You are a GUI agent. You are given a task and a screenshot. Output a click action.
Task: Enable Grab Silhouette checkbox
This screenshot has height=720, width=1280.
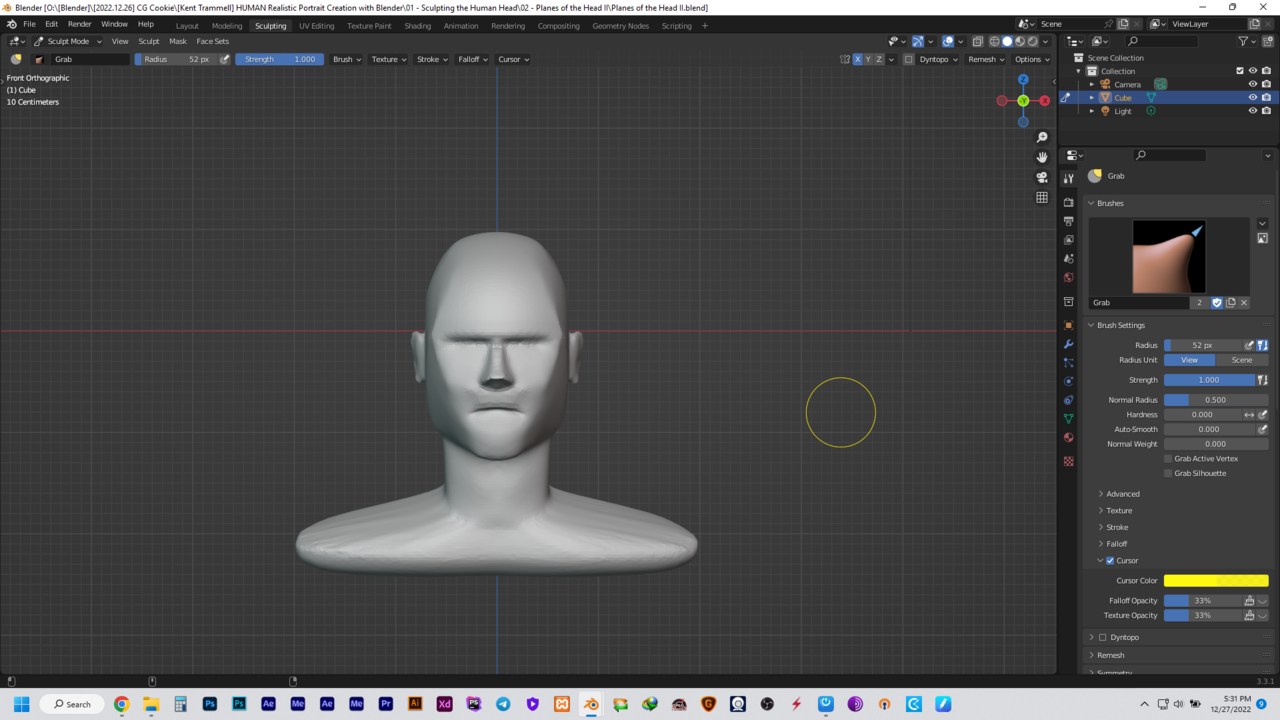1168,473
